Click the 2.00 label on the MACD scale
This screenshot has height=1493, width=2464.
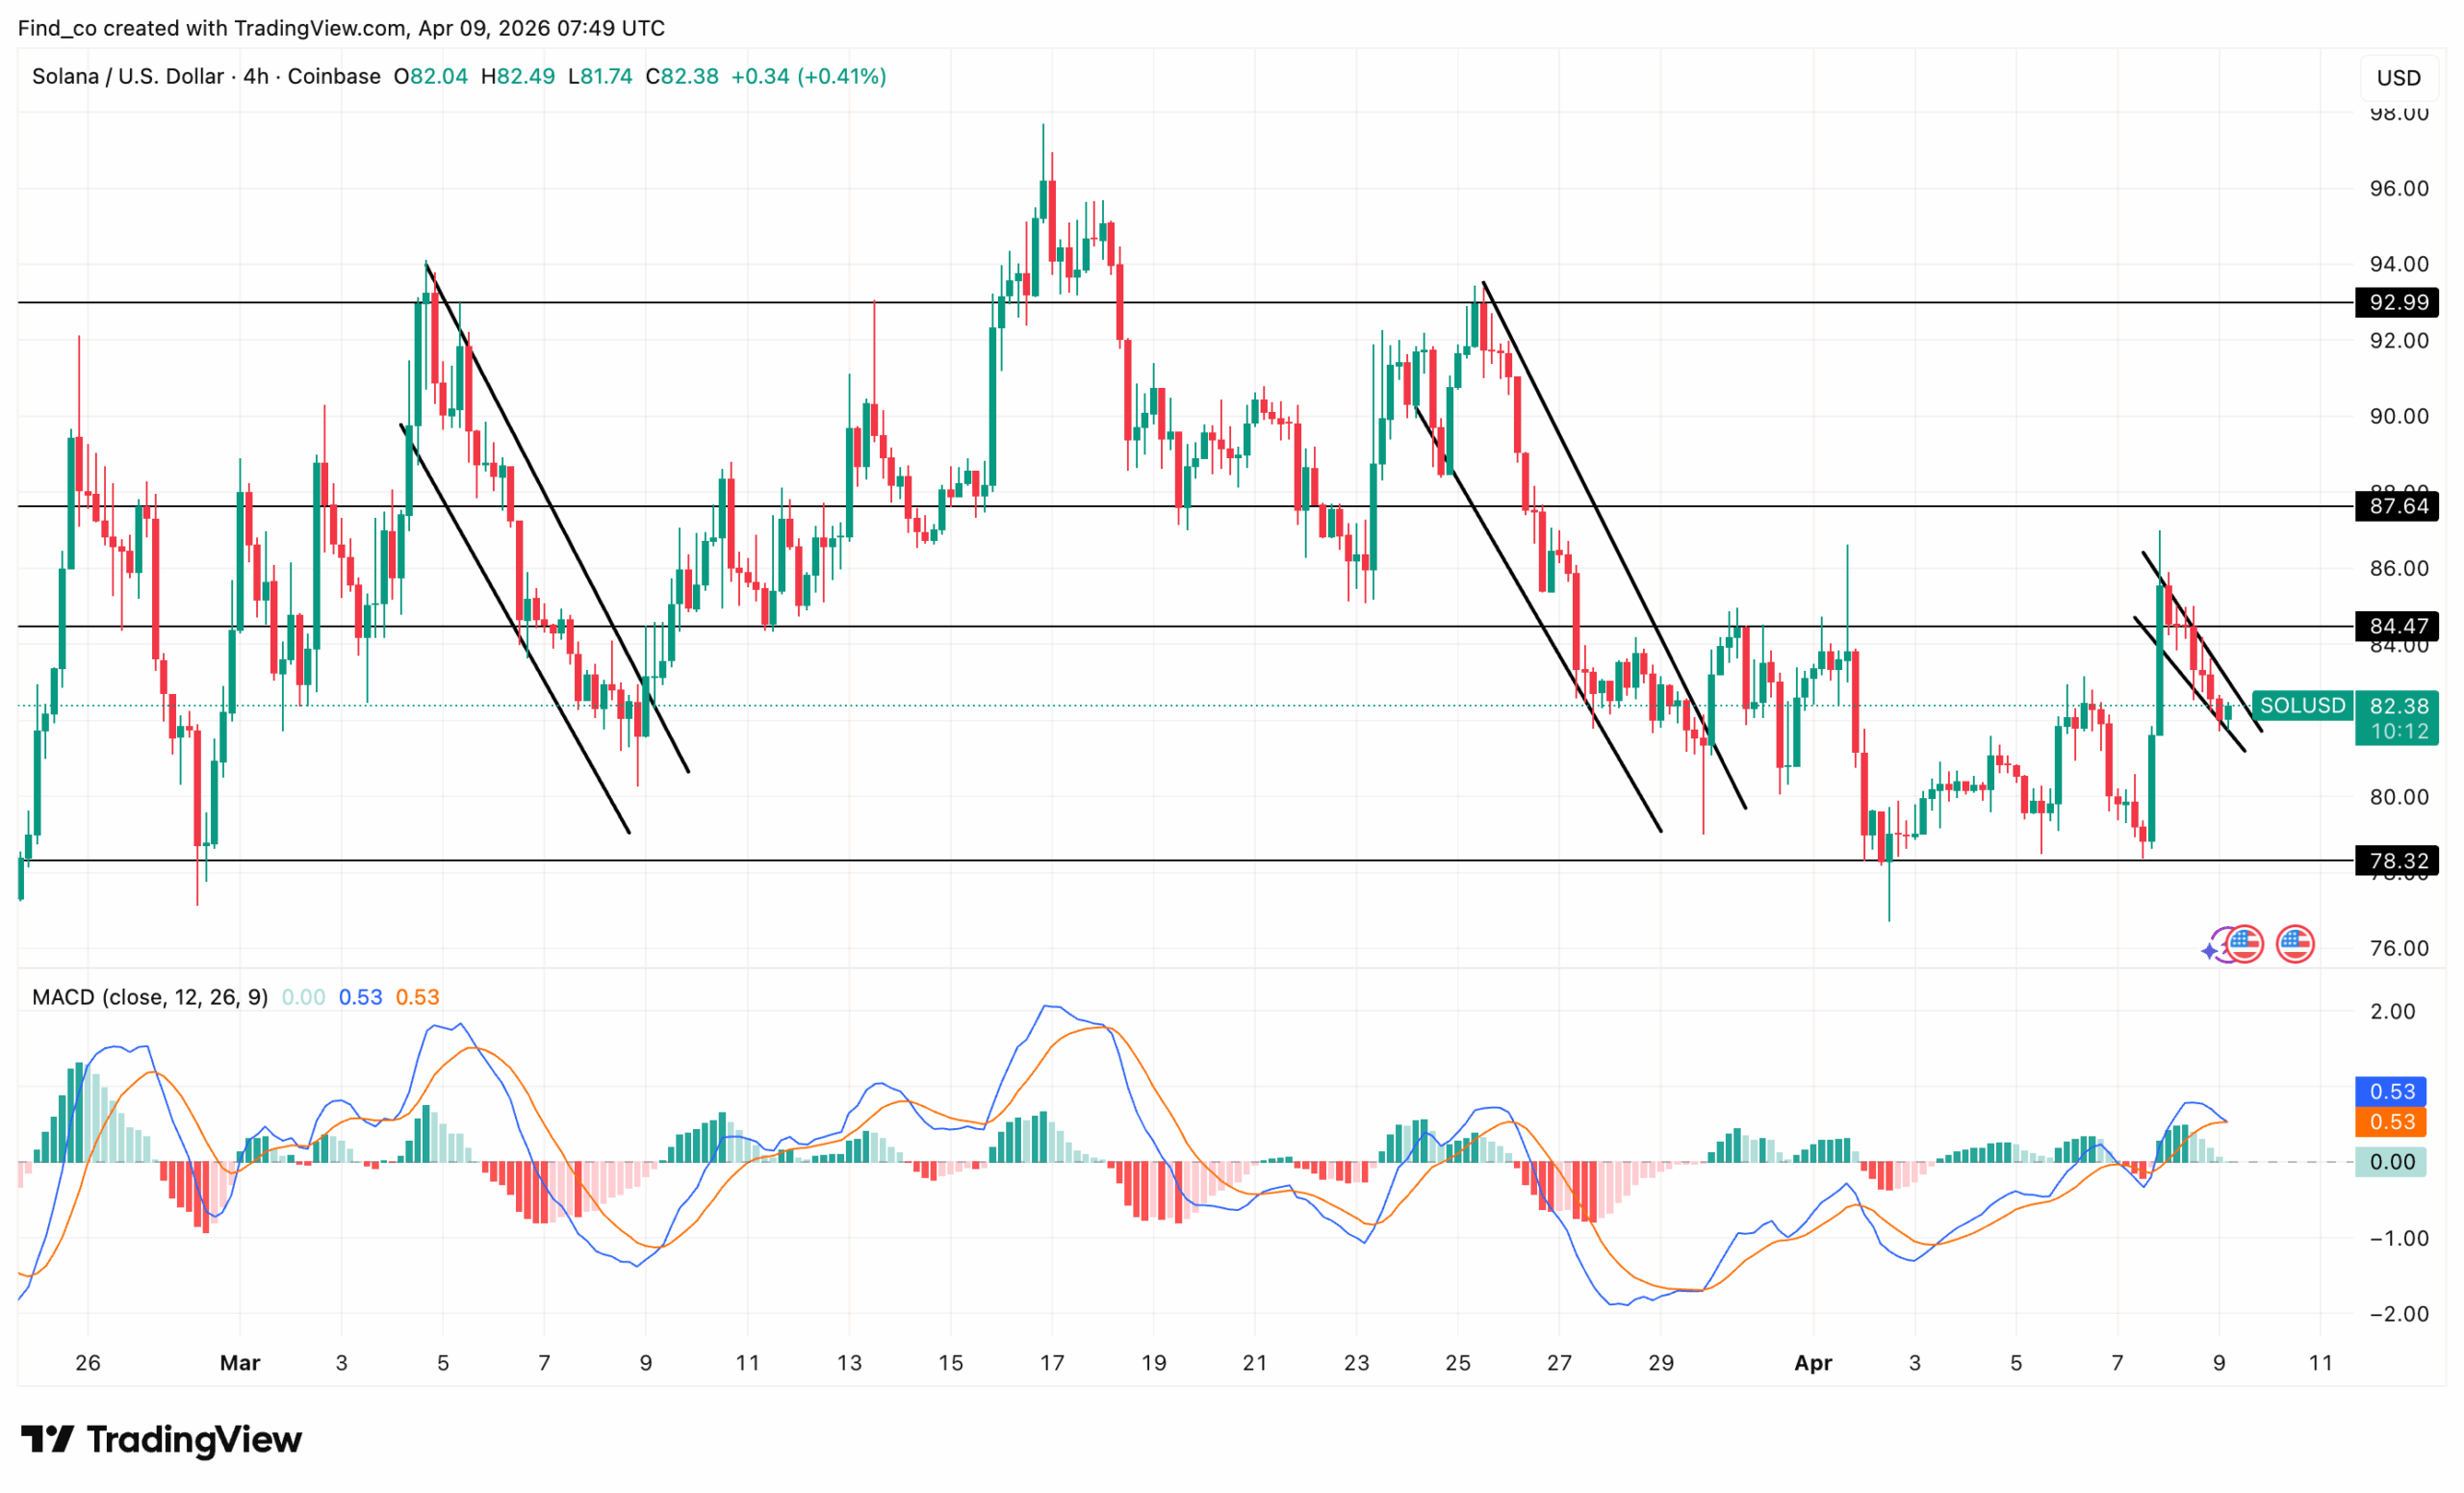[x=2393, y=1011]
